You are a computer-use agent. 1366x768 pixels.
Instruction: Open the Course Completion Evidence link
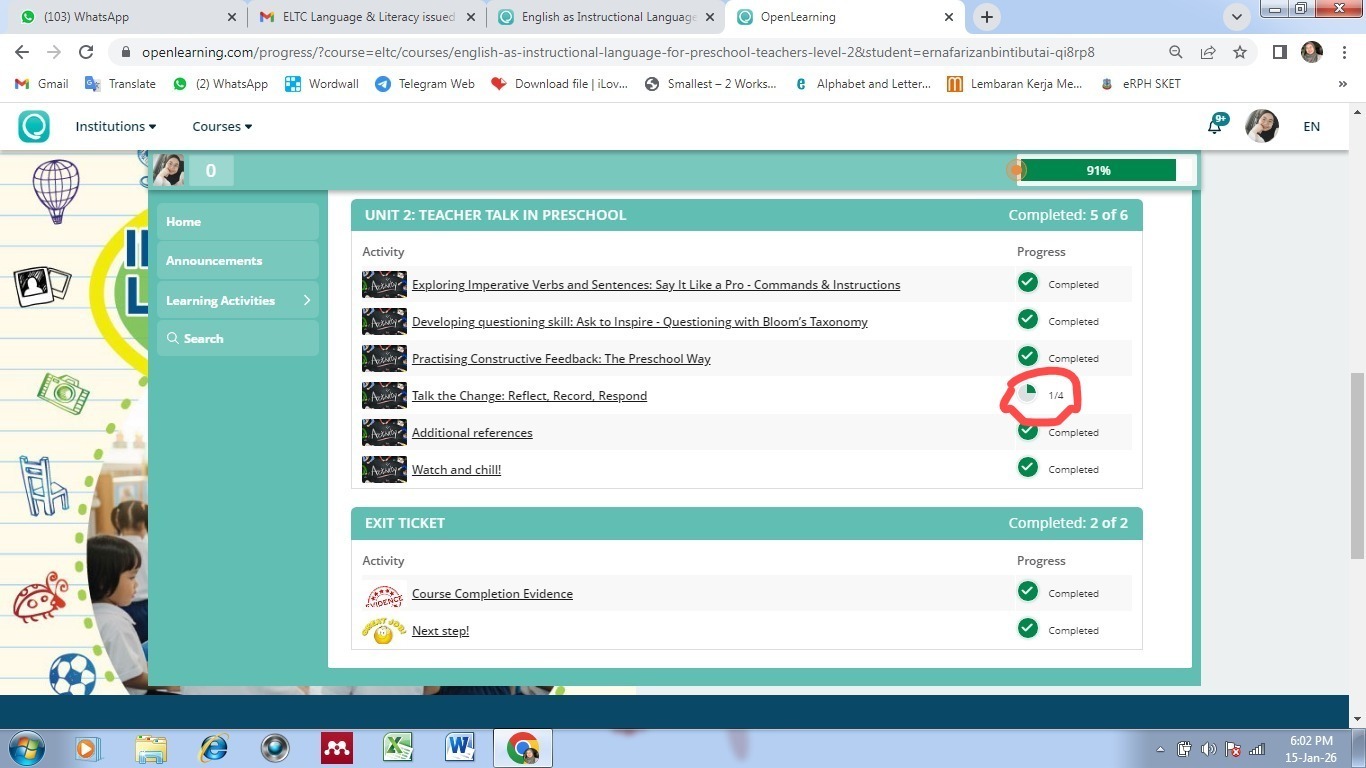point(492,594)
